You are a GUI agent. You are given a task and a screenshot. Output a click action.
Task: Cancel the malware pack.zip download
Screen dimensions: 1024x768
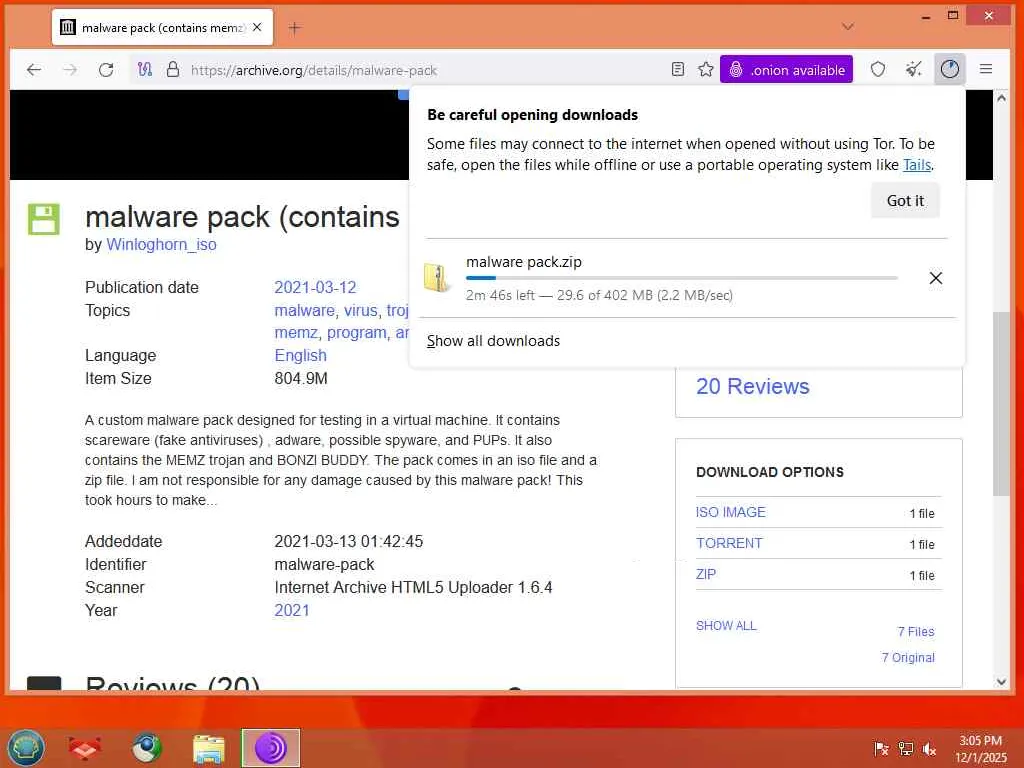pos(935,278)
